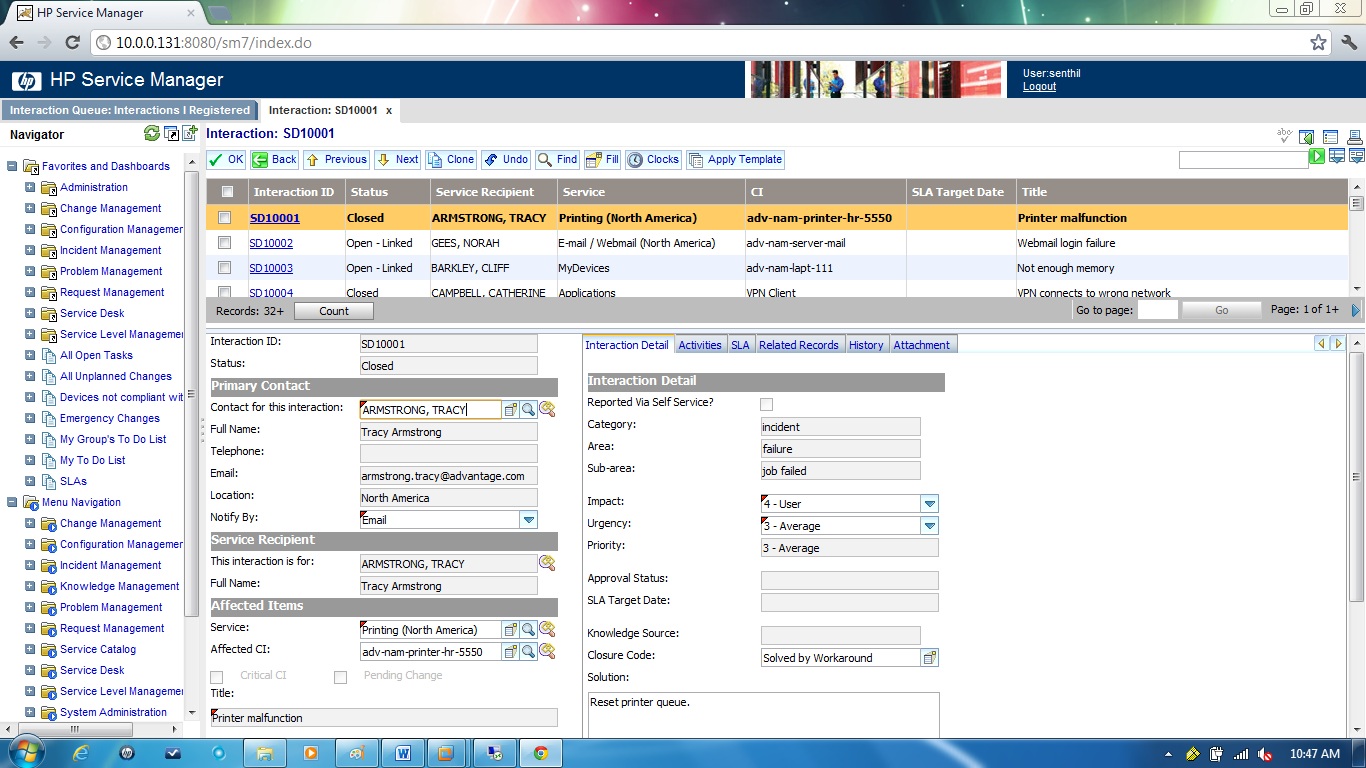This screenshot has height=768, width=1366.
Task: Click the Find magnifier beside Contact field
Action: point(528,409)
